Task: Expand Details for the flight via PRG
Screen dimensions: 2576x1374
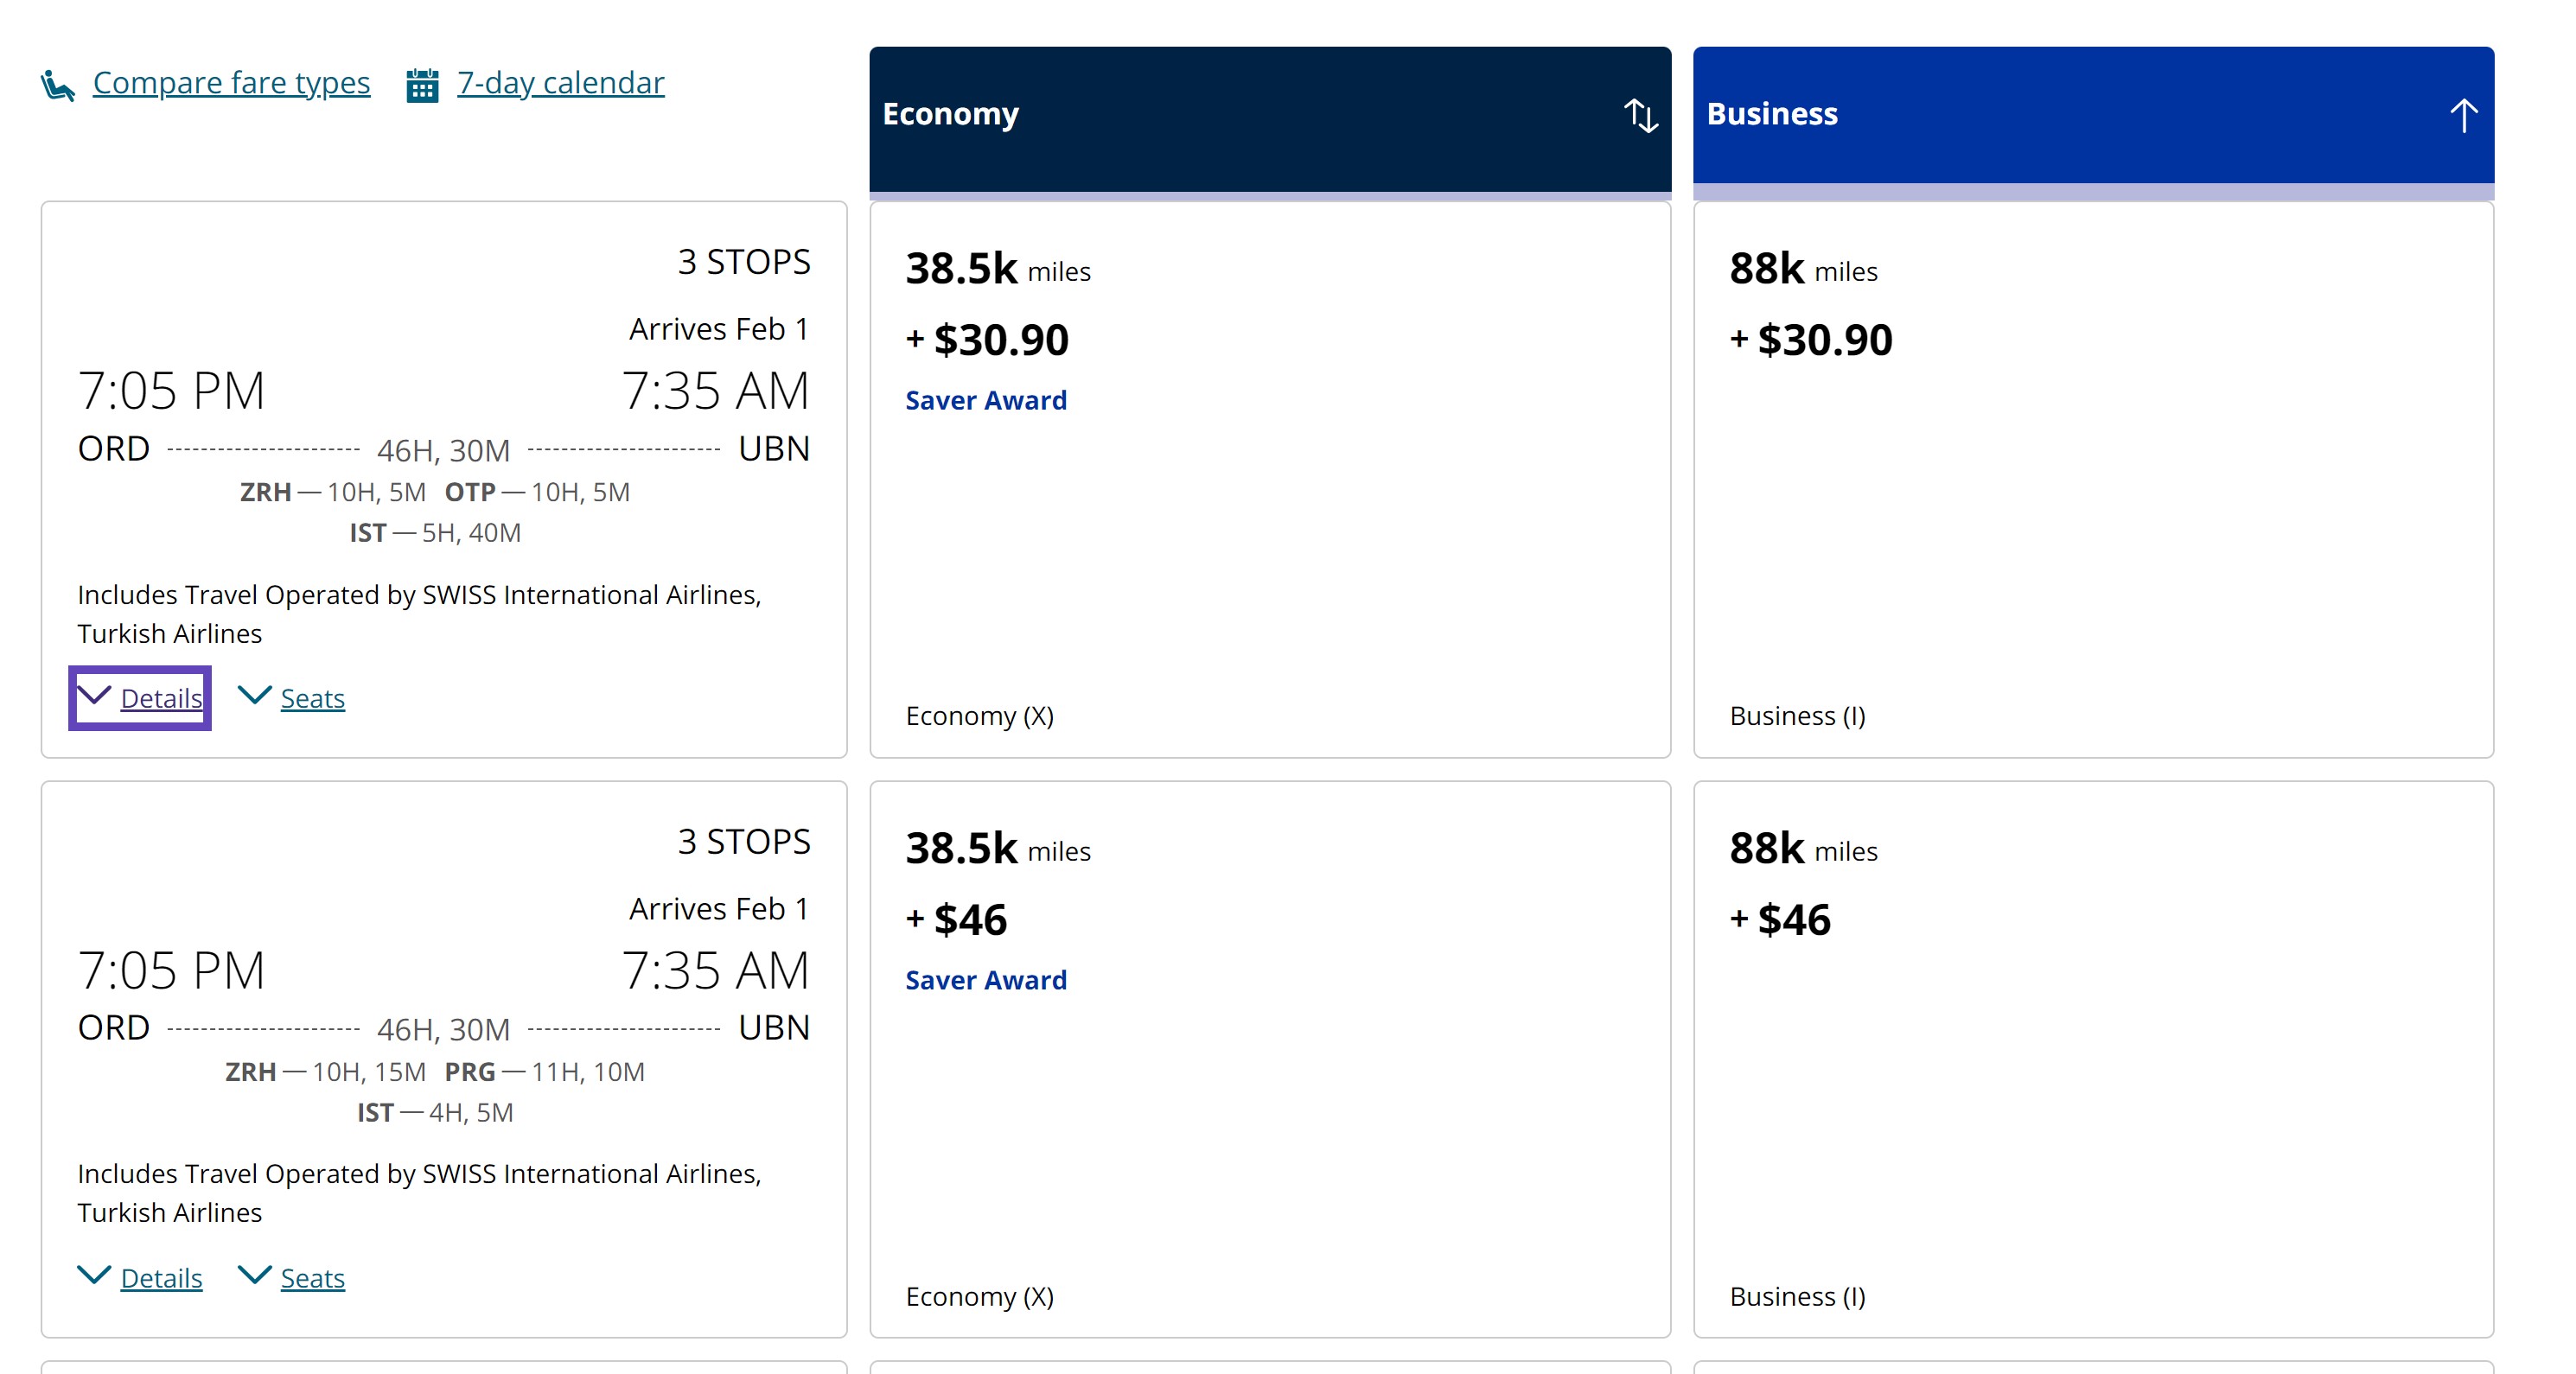Action: [x=160, y=1278]
